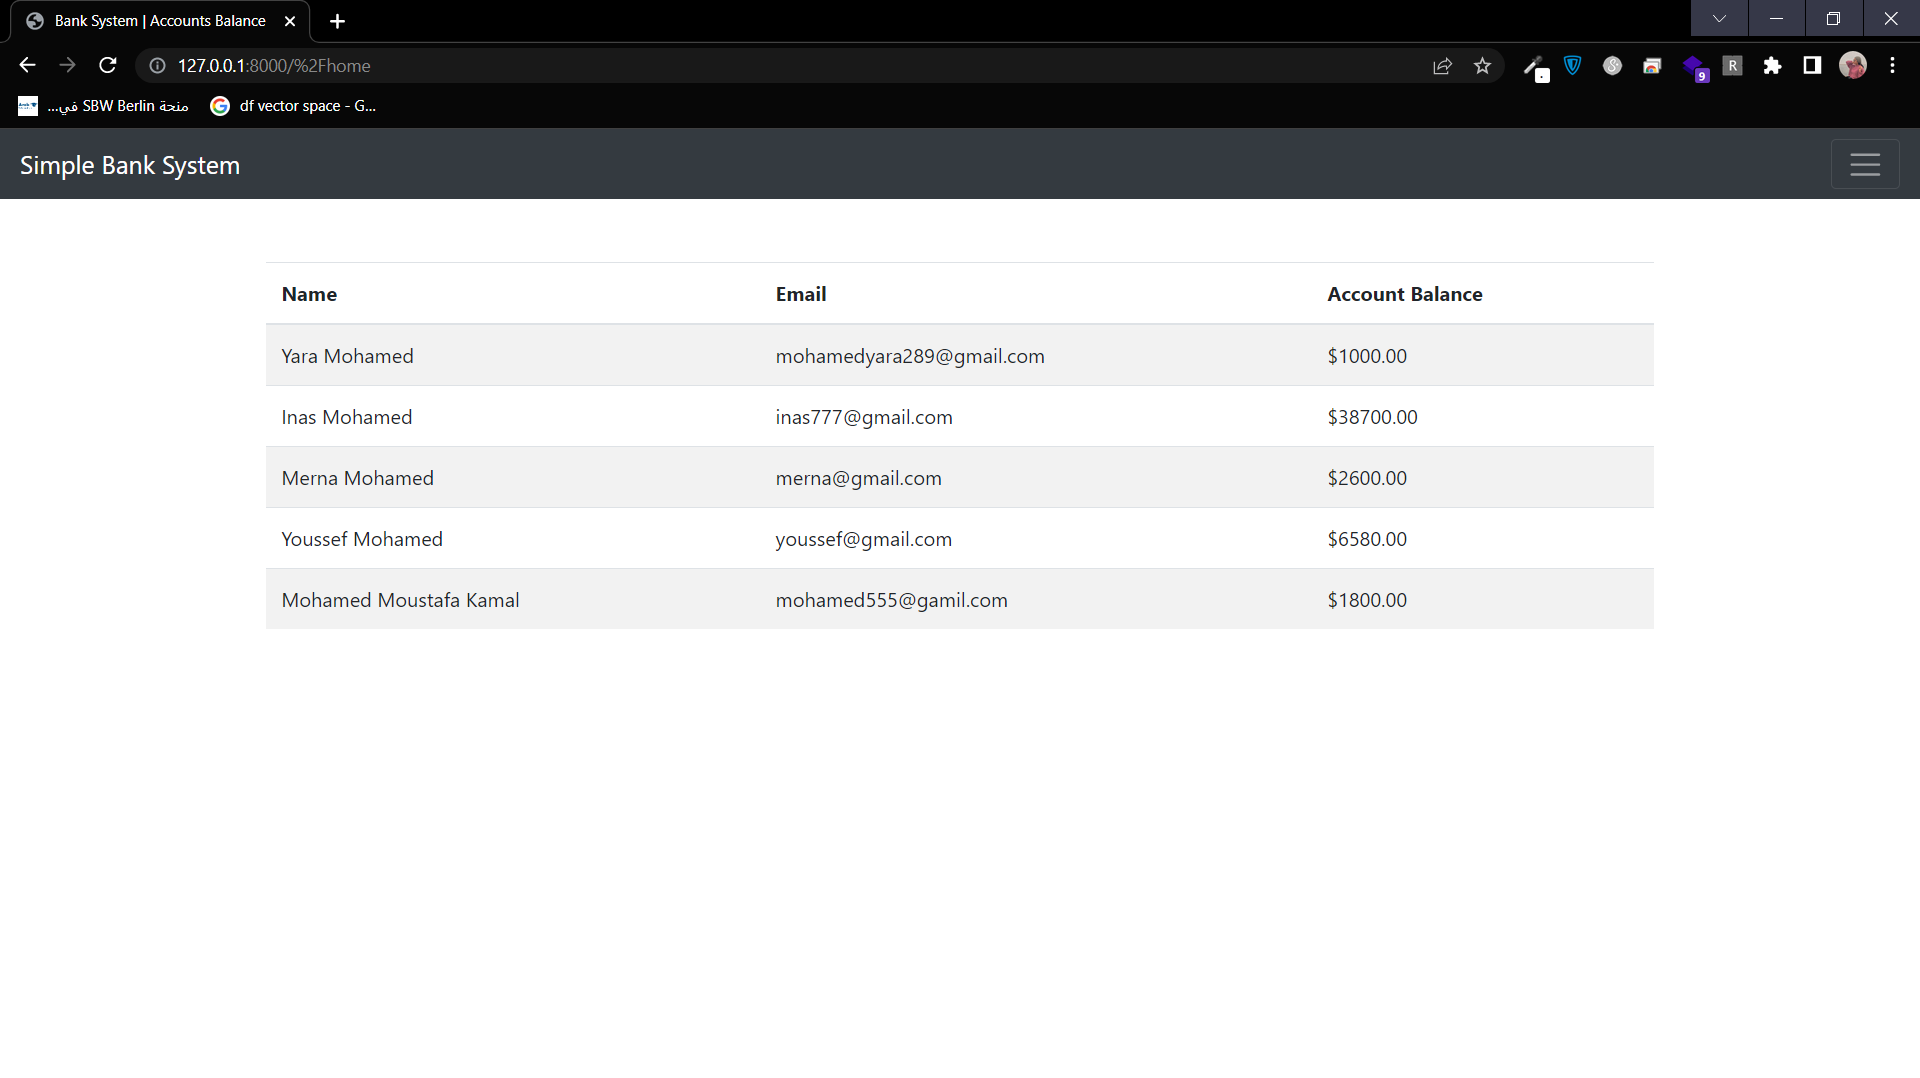Expand the back navigation arrow
The height and width of the screenshot is (1078, 1920).
click(26, 65)
